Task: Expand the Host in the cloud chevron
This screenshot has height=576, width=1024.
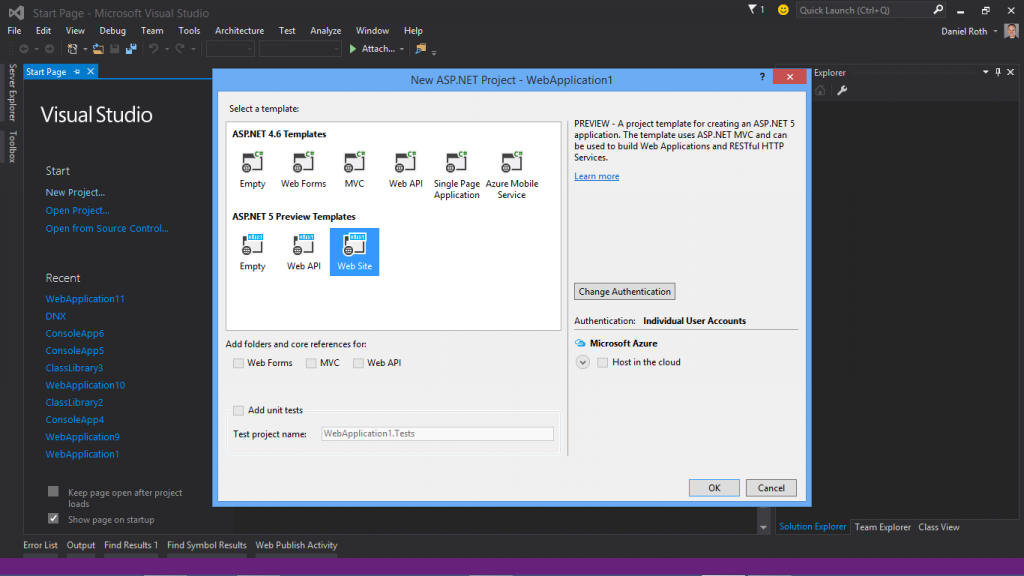Action: click(x=583, y=362)
